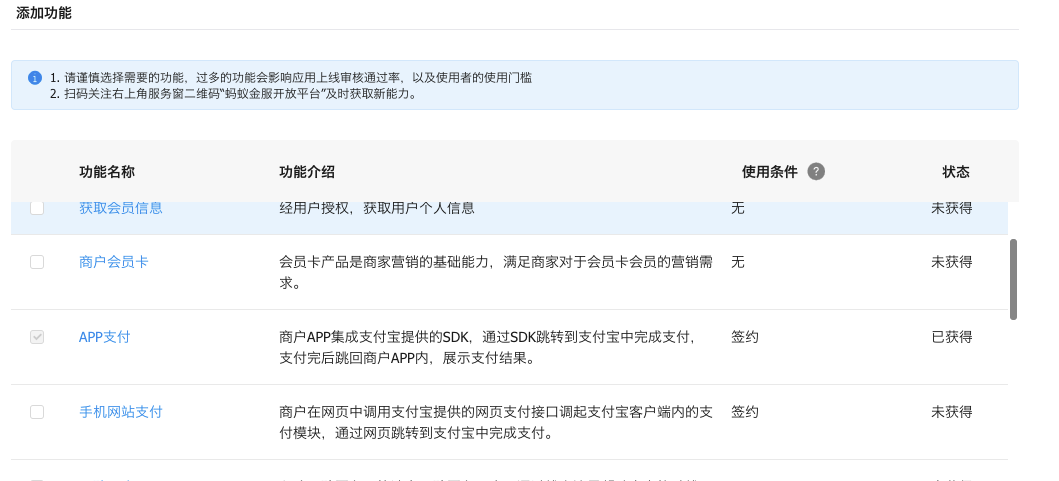Click the blue info icon in notice
This screenshot has height=481, width=1059.
35,78
